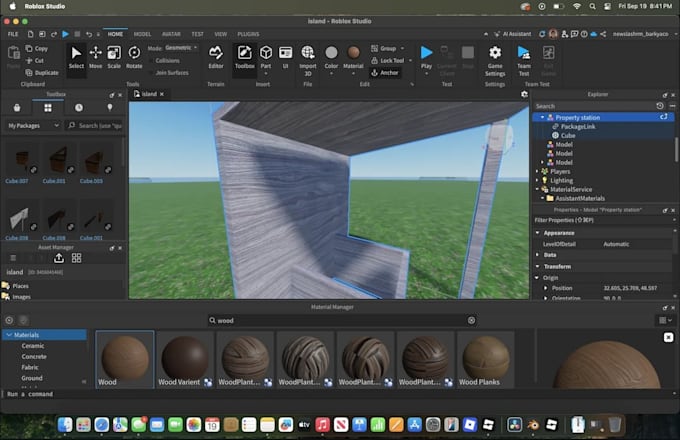This screenshot has height=440, width=680.
Task: Toggle the Lock Tool
Action: click(388, 61)
